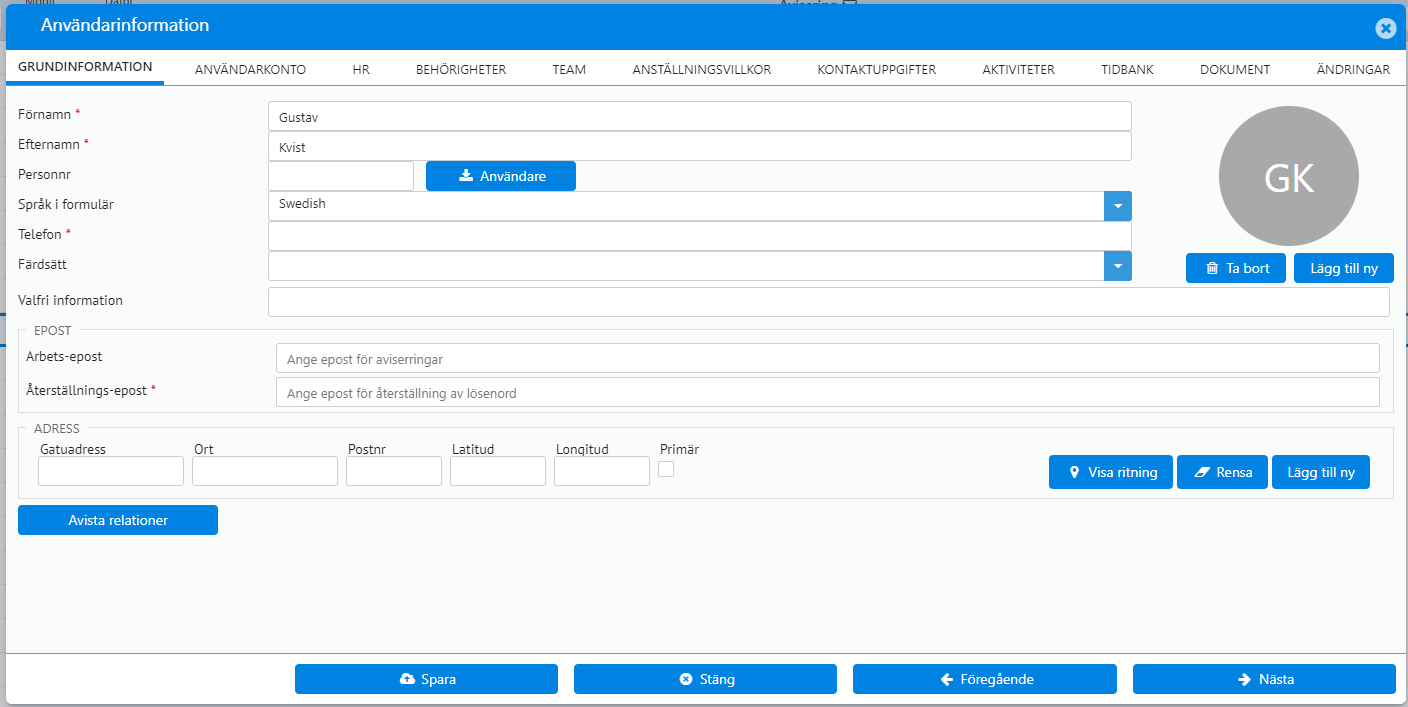
Task: Click the Latitud input field
Action: [x=498, y=471]
